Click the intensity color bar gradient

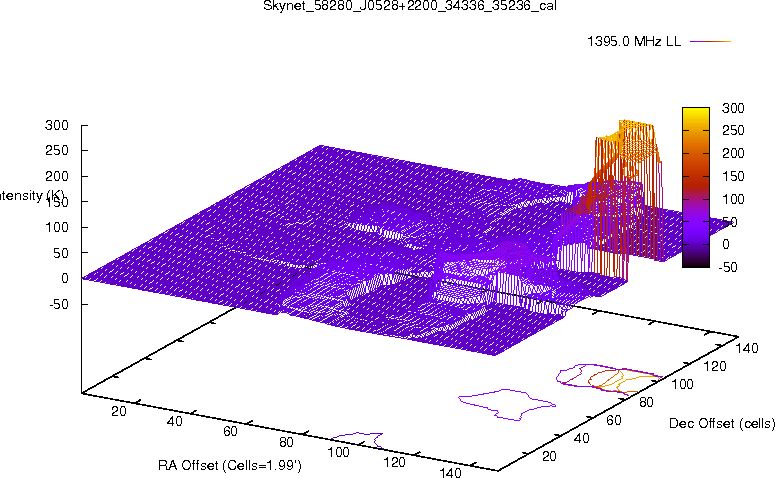pyautogui.click(x=696, y=187)
